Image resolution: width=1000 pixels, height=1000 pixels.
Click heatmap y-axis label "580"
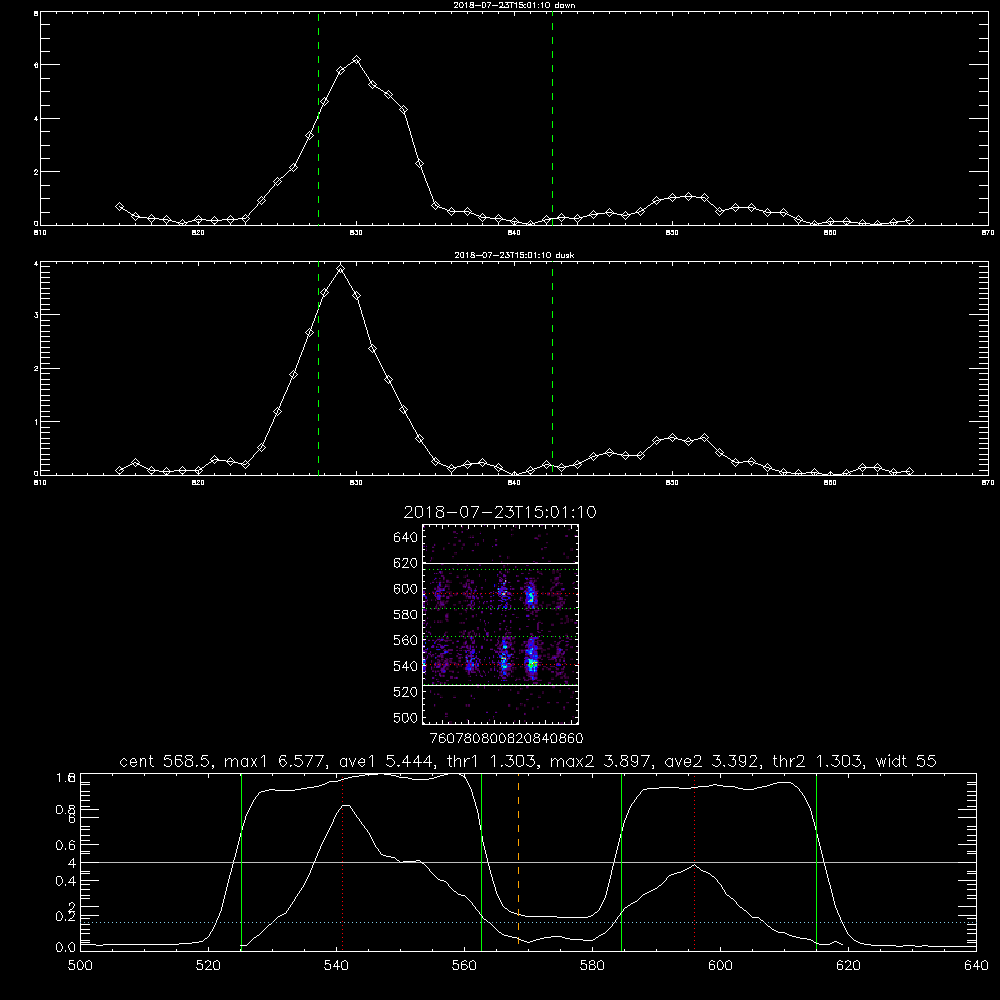405,614
